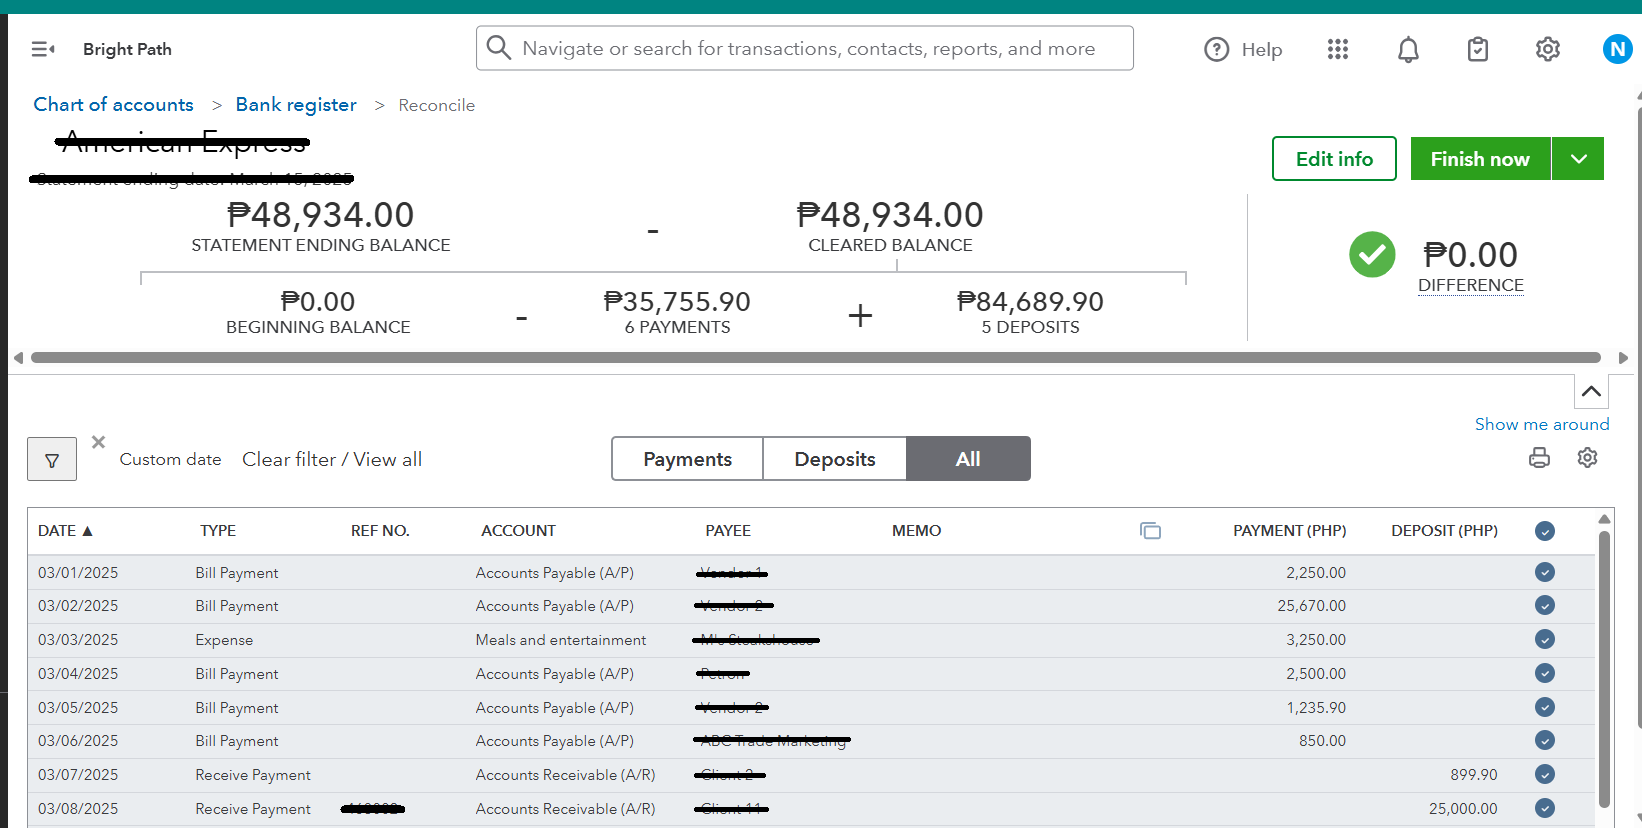Open the gear settings in header
Viewport: 1642px width, 828px height.
click(x=1548, y=49)
